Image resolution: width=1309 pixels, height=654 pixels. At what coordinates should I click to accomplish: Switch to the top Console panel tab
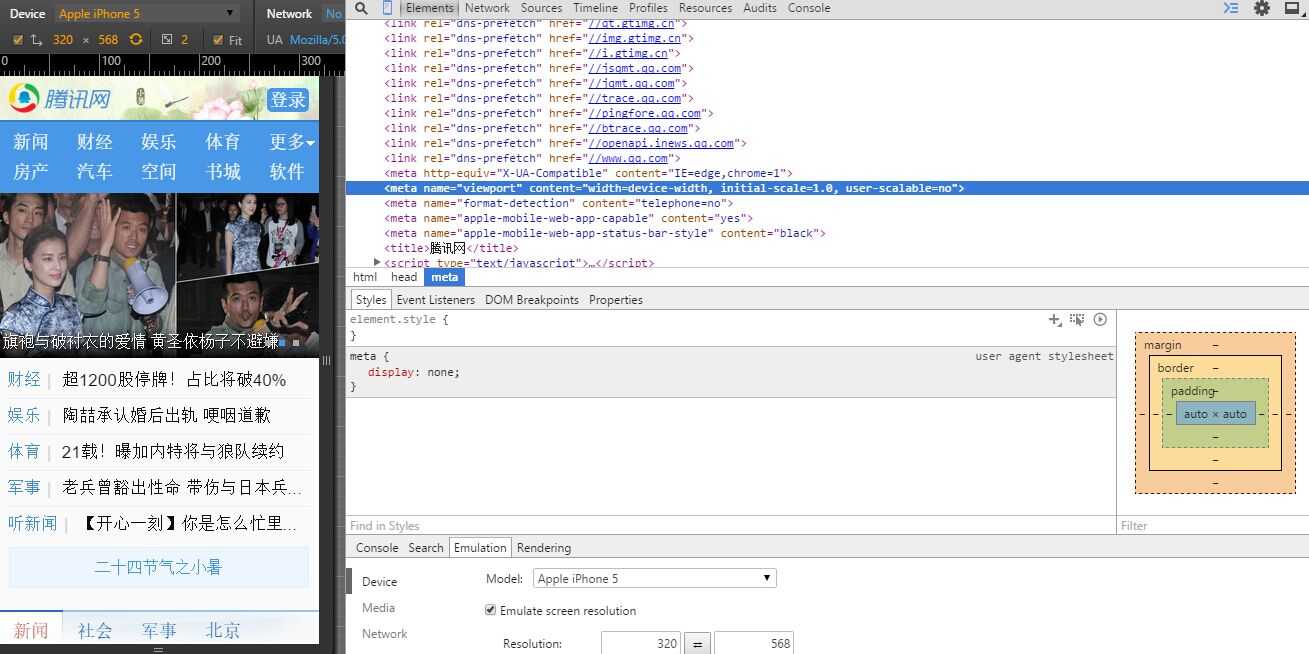809,8
